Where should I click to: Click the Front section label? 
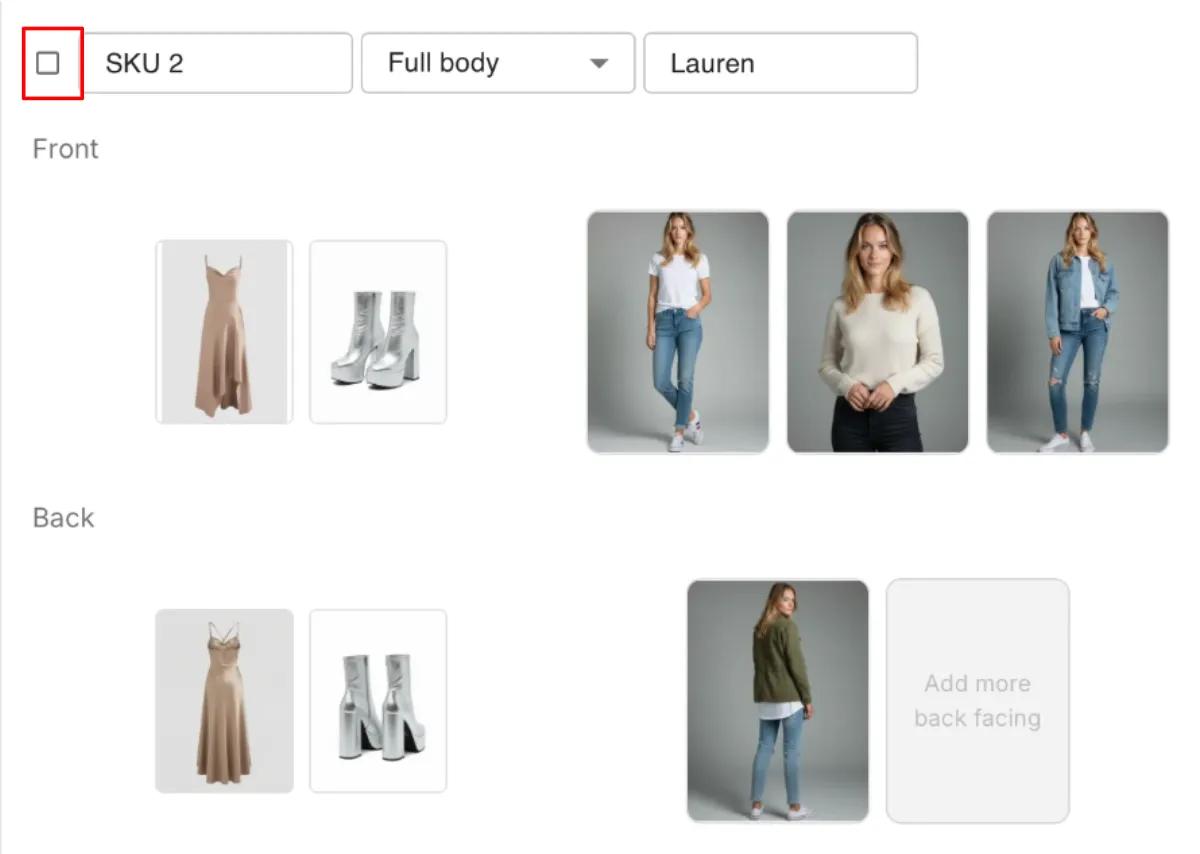(x=64, y=148)
